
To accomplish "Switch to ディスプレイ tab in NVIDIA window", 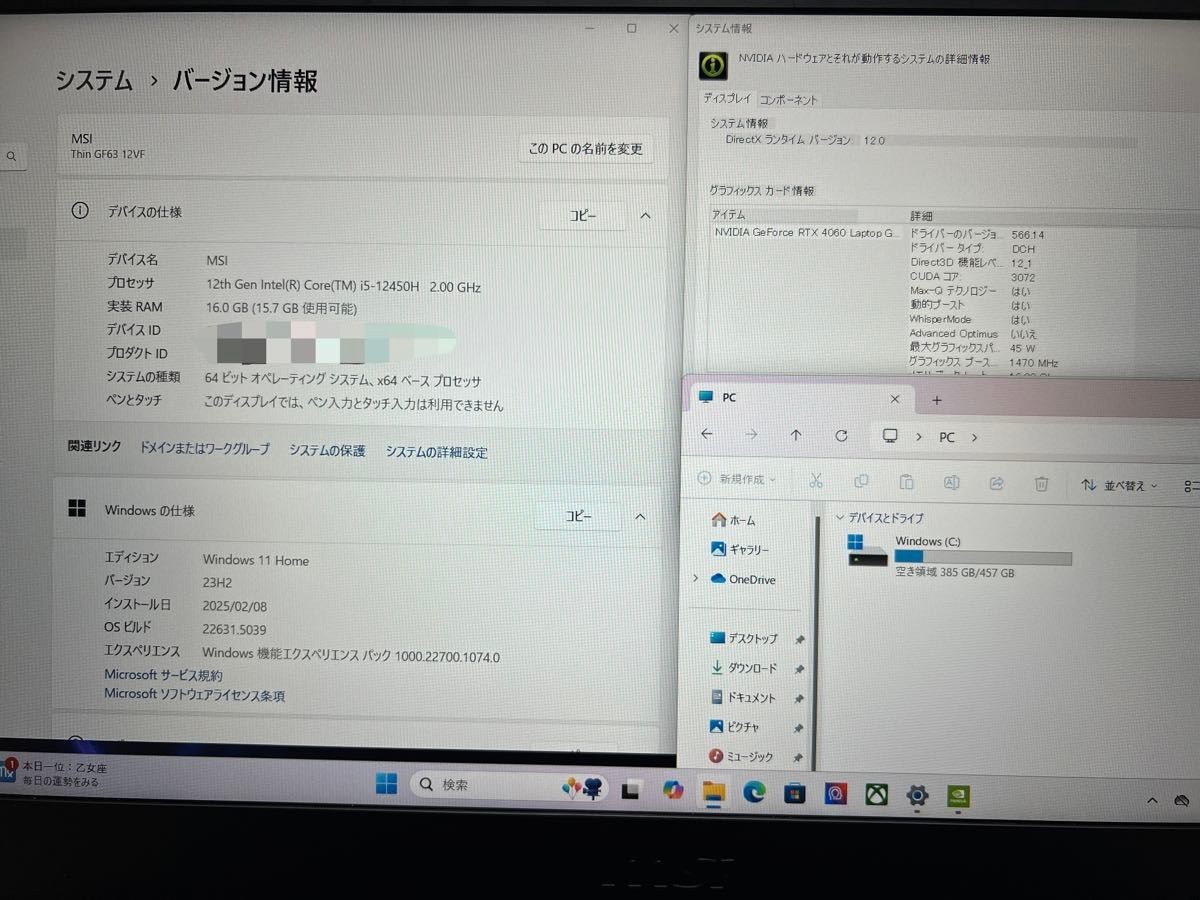I will coord(727,98).
